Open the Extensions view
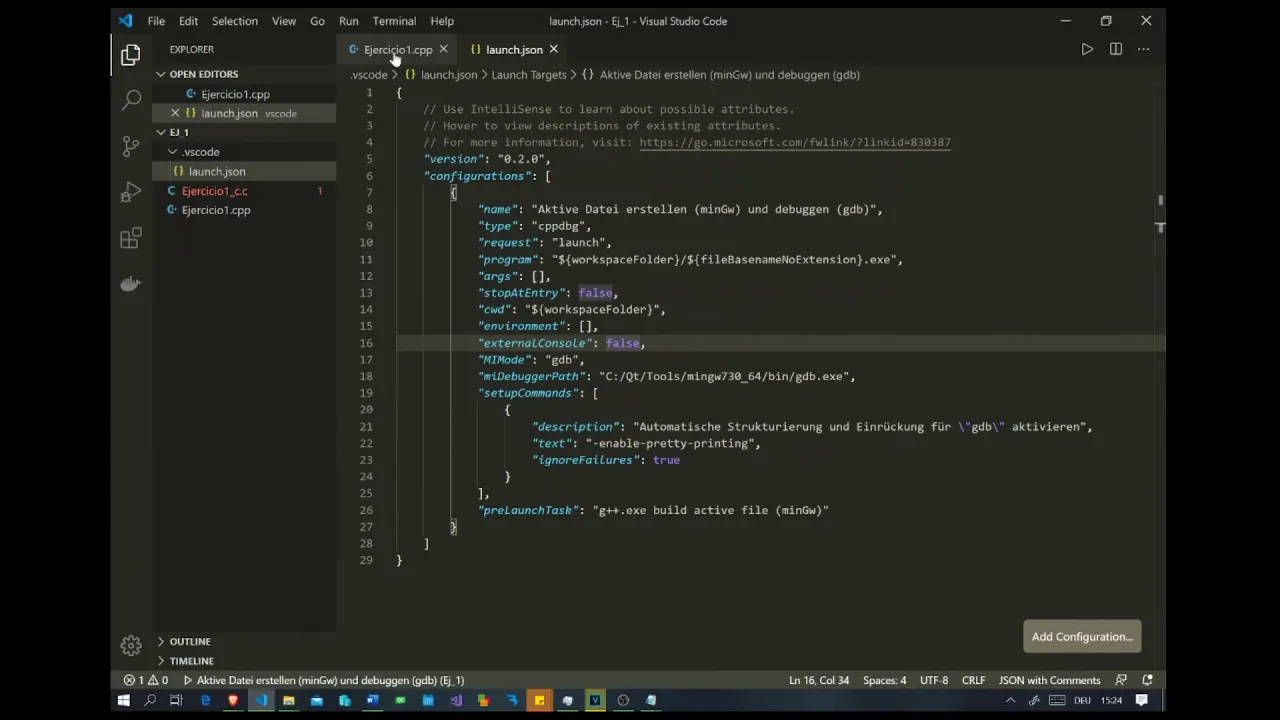Screen dimensions: 1280x720 pos(131,238)
